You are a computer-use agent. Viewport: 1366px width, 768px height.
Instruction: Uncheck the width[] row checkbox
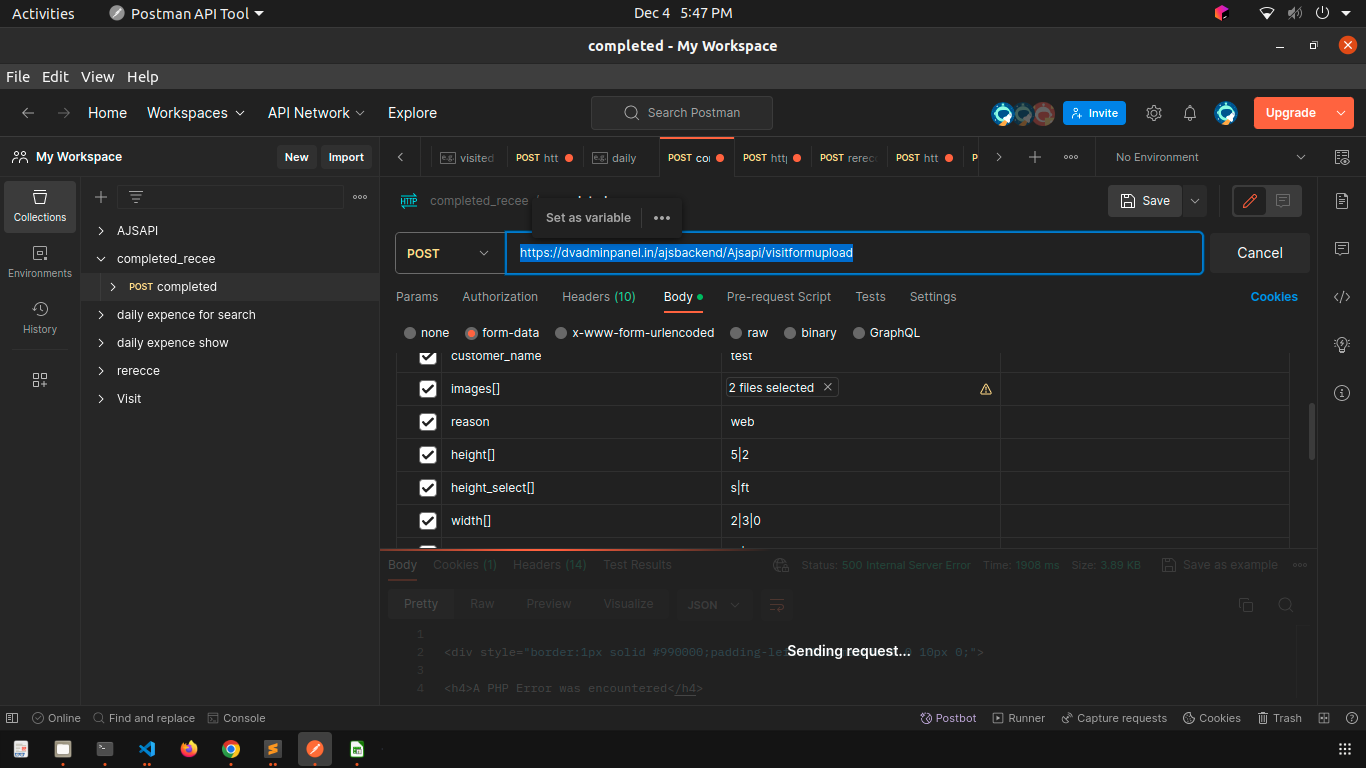pos(428,521)
